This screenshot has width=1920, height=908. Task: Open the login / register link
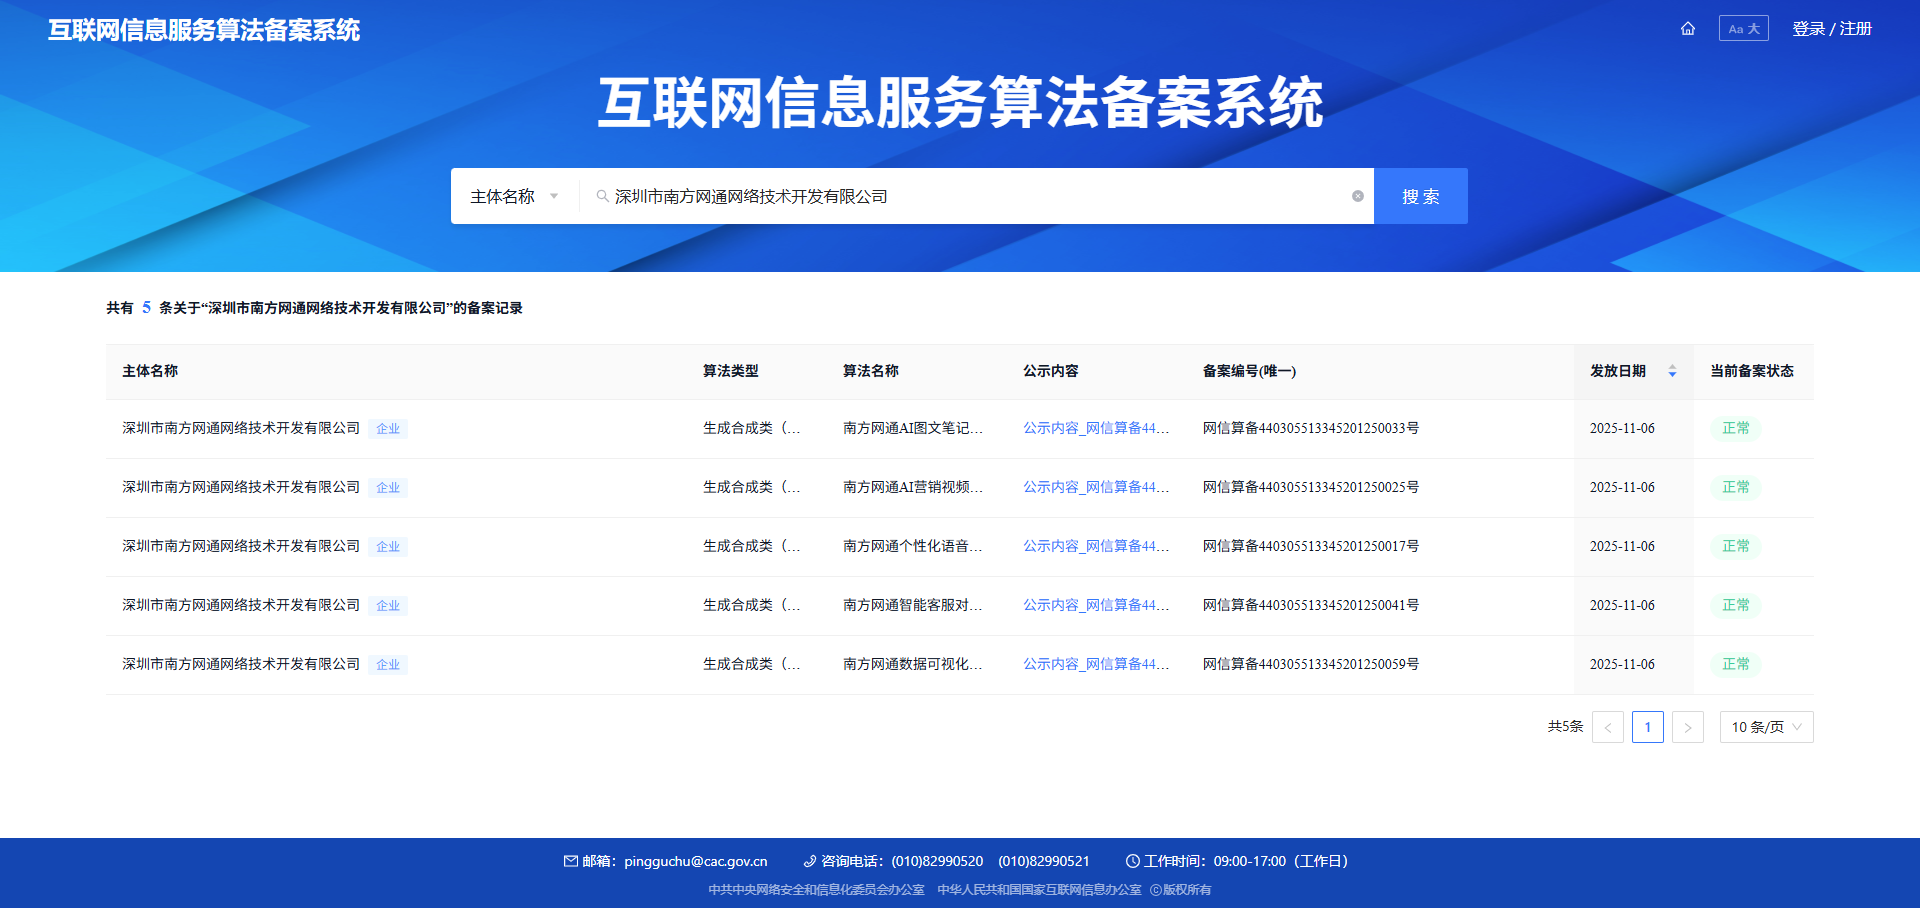(x=1831, y=29)
